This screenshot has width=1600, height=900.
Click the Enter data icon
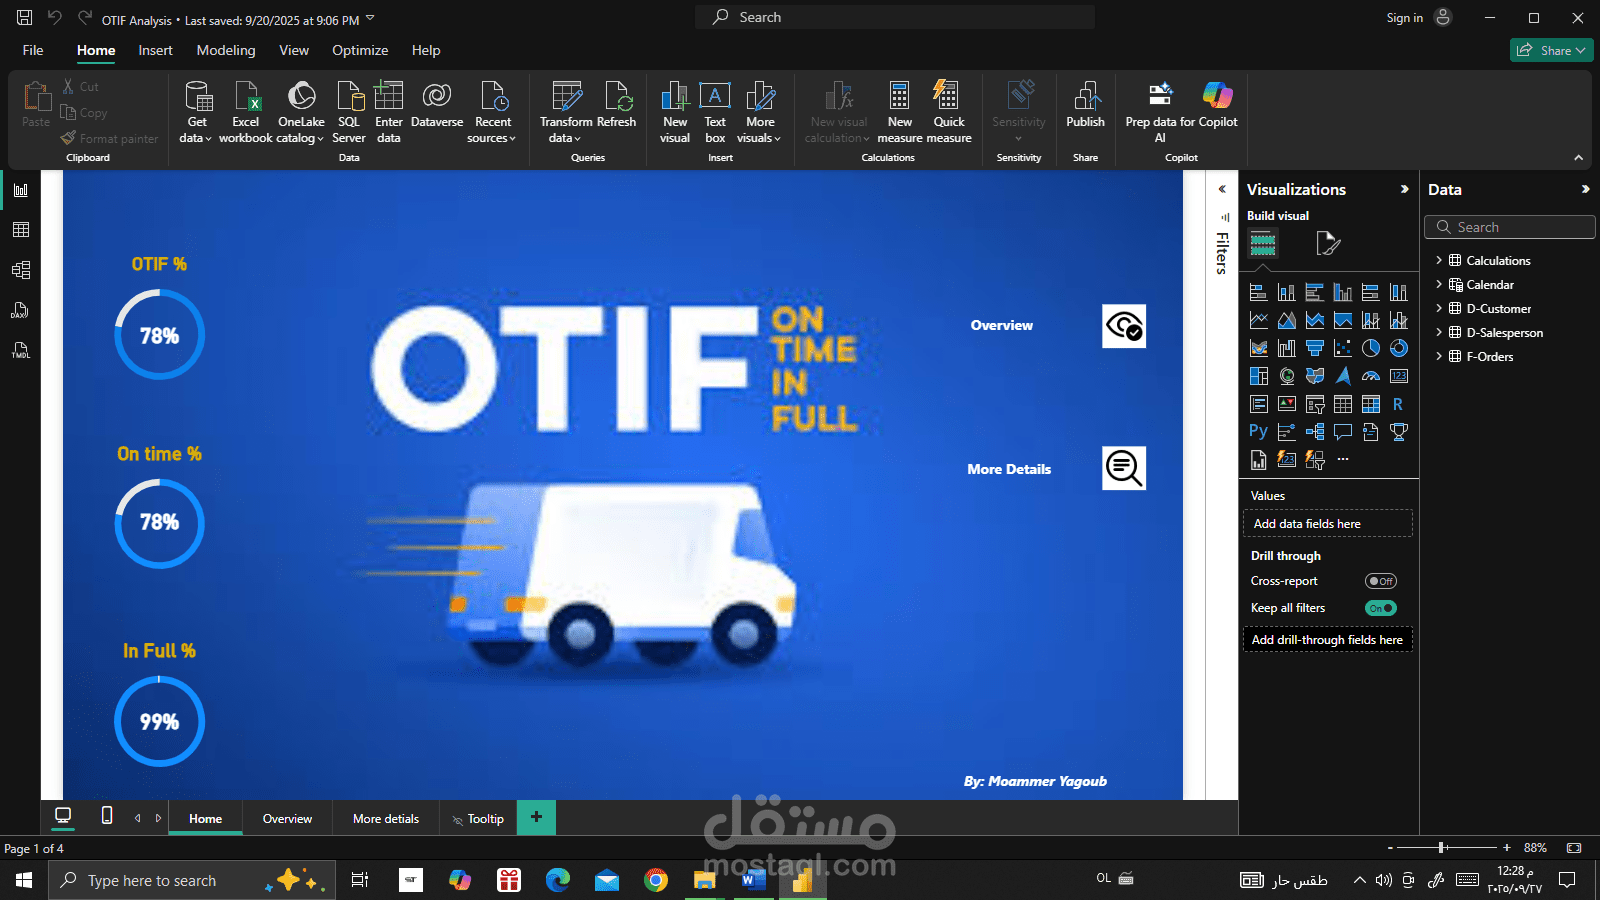pos(389,112)
